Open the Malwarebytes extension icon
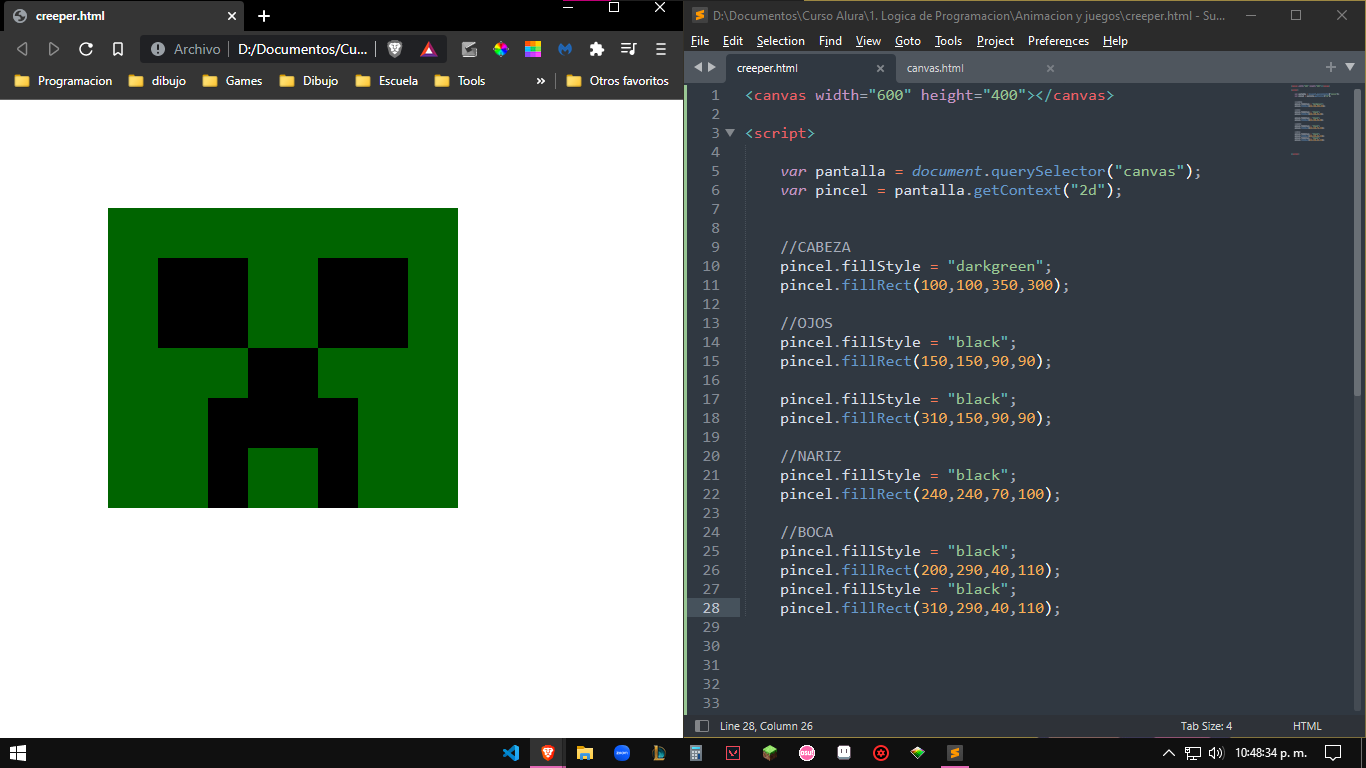 click(x=565, y=49)
